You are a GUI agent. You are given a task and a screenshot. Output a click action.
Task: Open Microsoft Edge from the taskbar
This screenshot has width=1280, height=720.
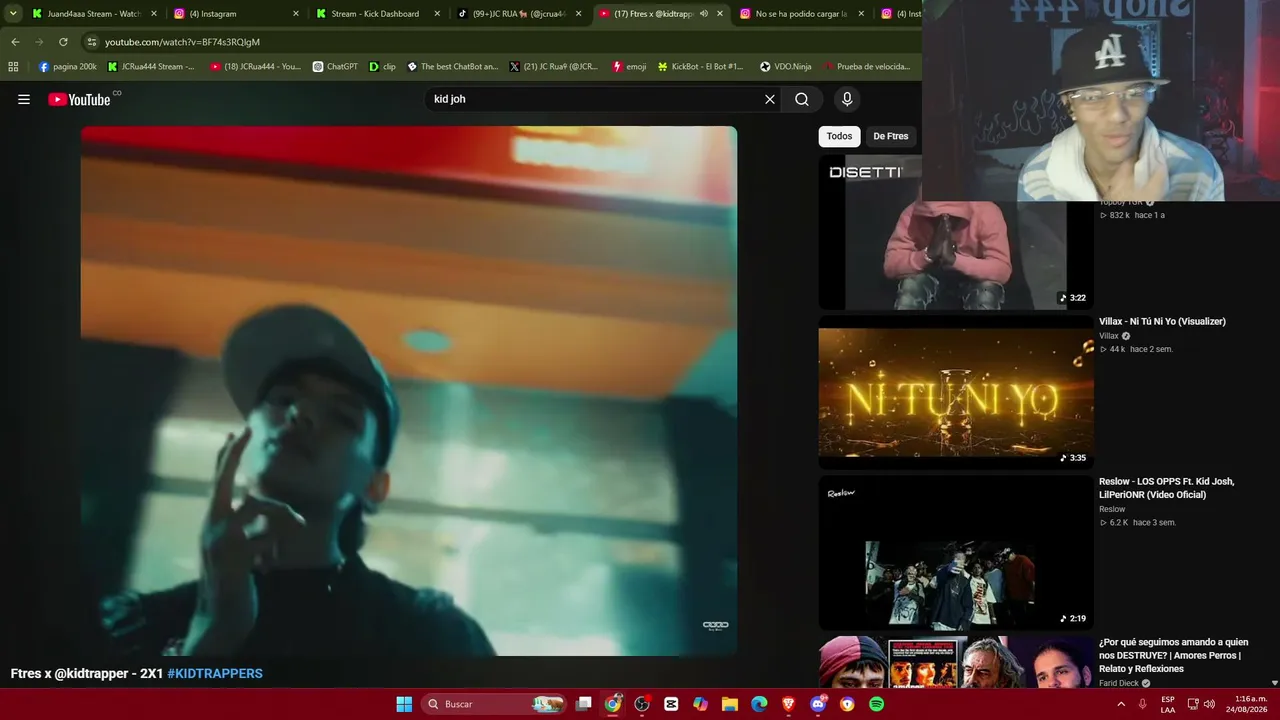[x=759, y=704]
